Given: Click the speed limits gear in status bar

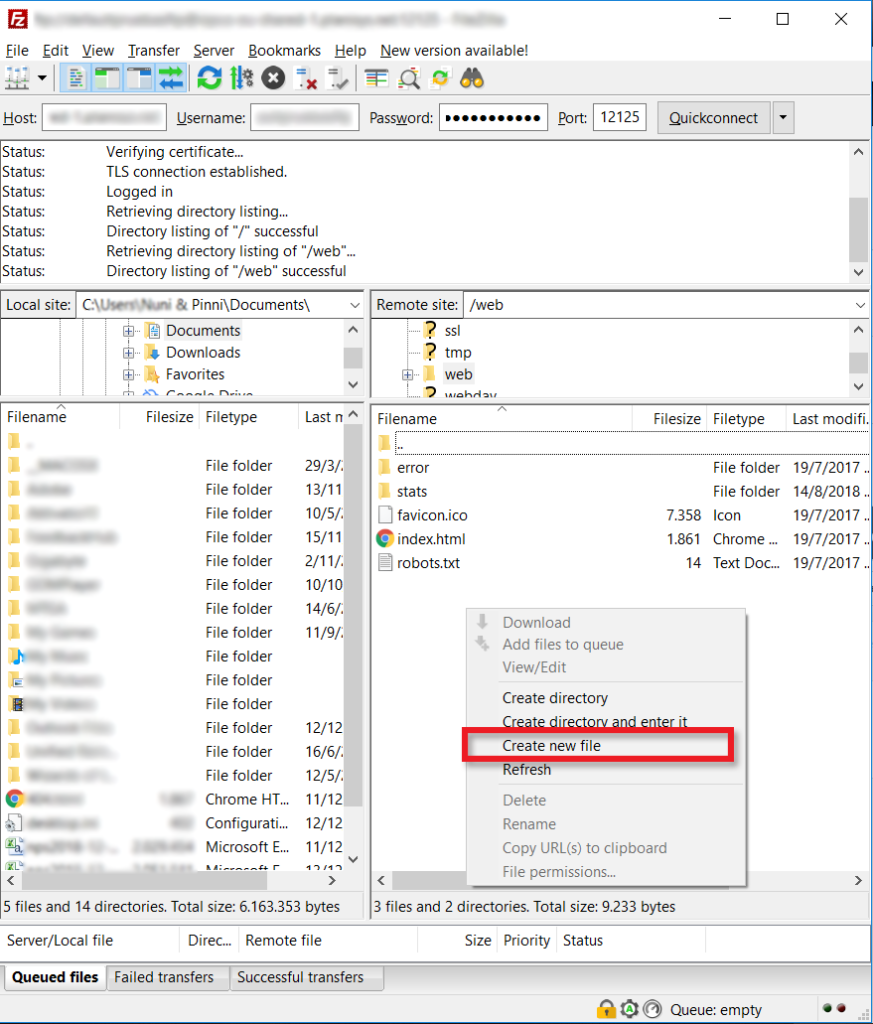Looking at the screenshot, I should tap(628, 1010).
